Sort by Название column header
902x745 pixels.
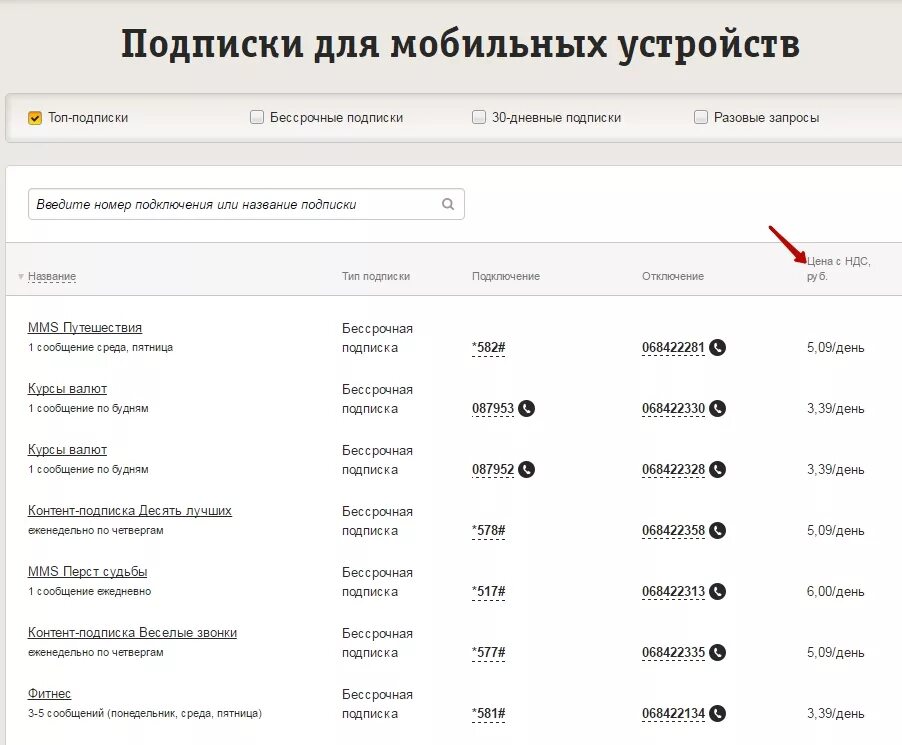[x=52, y=276]
